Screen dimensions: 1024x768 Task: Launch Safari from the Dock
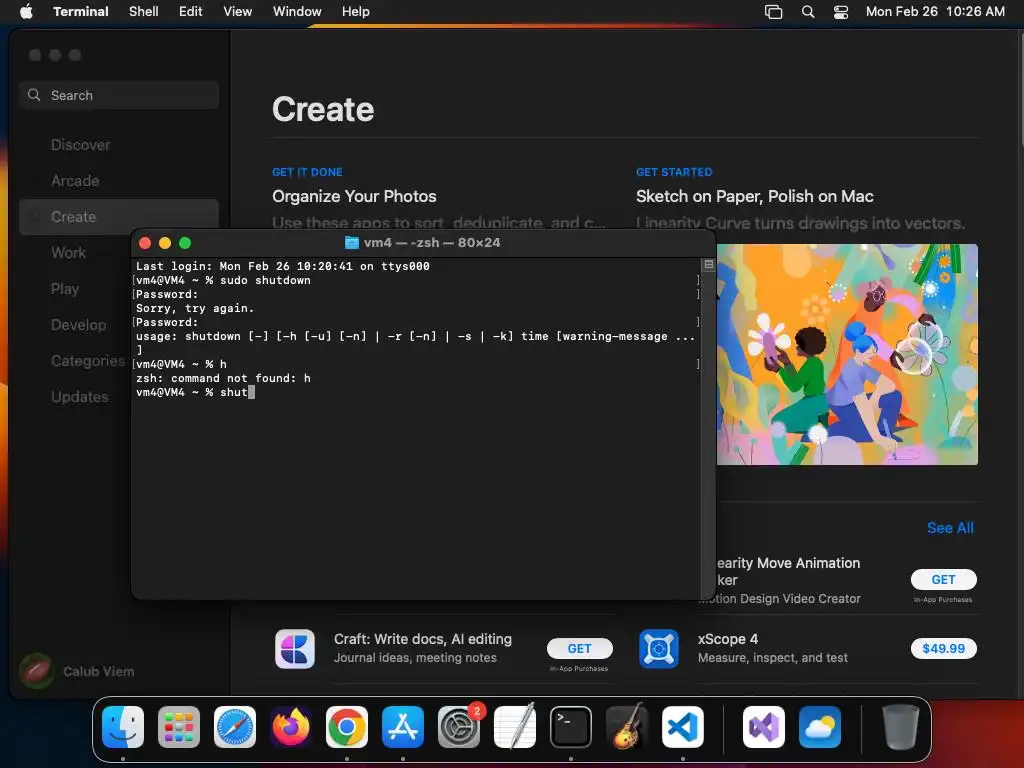pos(235,727)
